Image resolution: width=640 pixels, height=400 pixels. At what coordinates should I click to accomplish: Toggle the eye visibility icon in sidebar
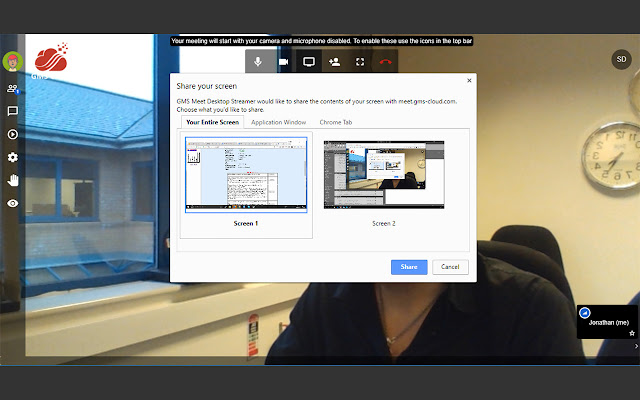tap(13, 203)
